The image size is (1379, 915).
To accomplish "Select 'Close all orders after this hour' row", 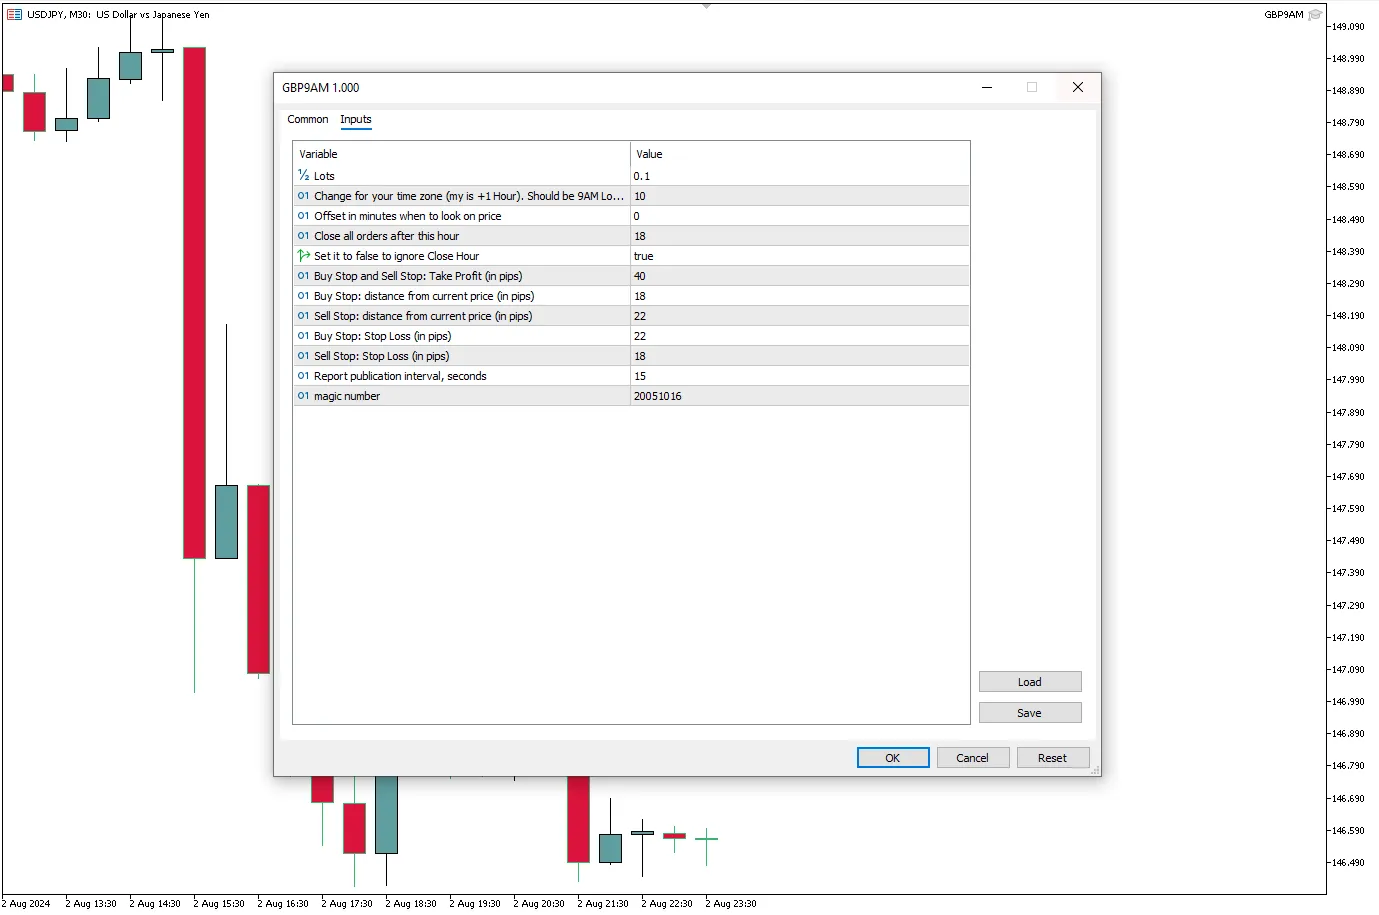I will [387, 236].
